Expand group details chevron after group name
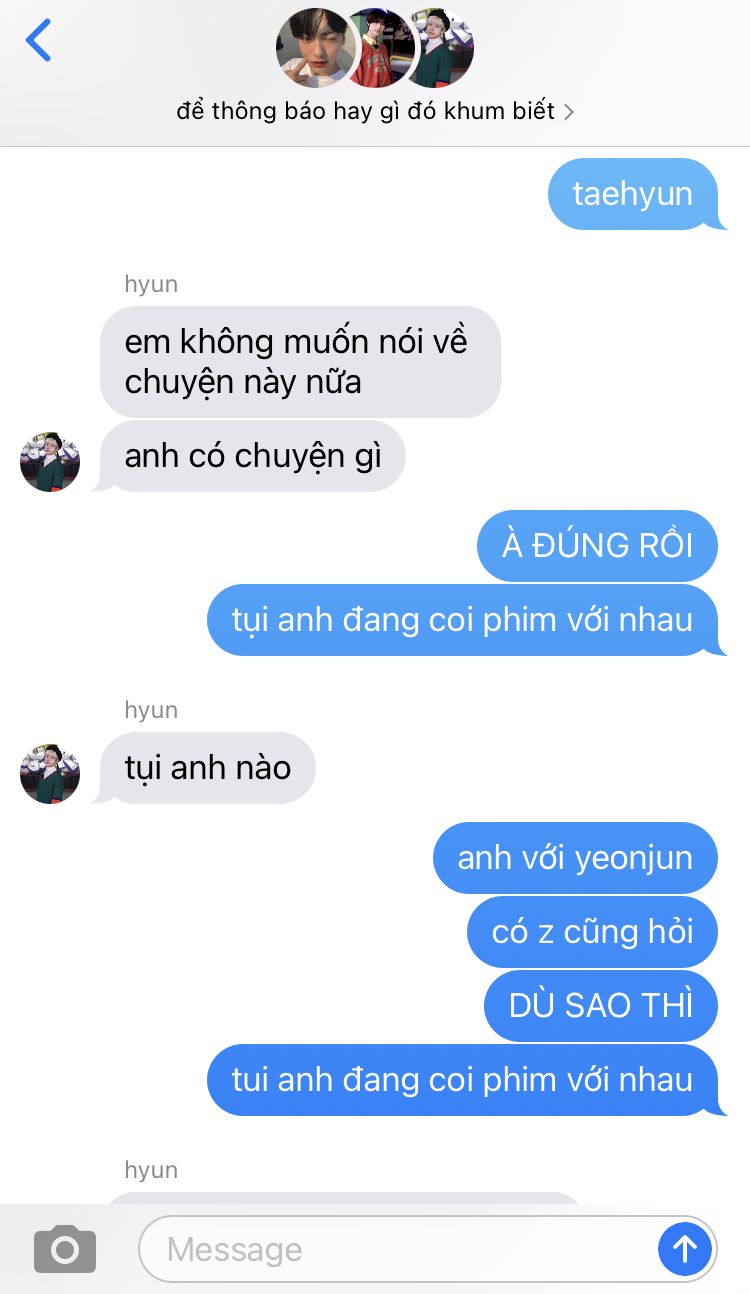The width and height of the screenshot is (750, 1294). (x=569, y=112)
